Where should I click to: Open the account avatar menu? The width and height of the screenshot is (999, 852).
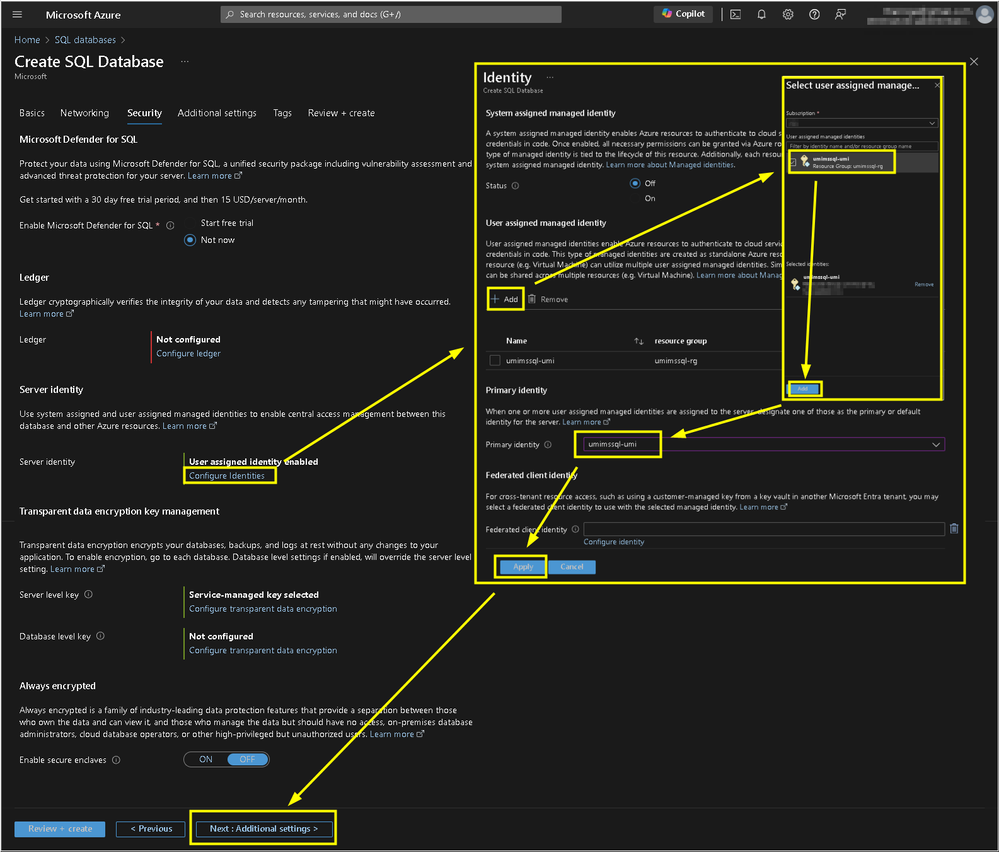pyautogui.click(x=985, y=15)
